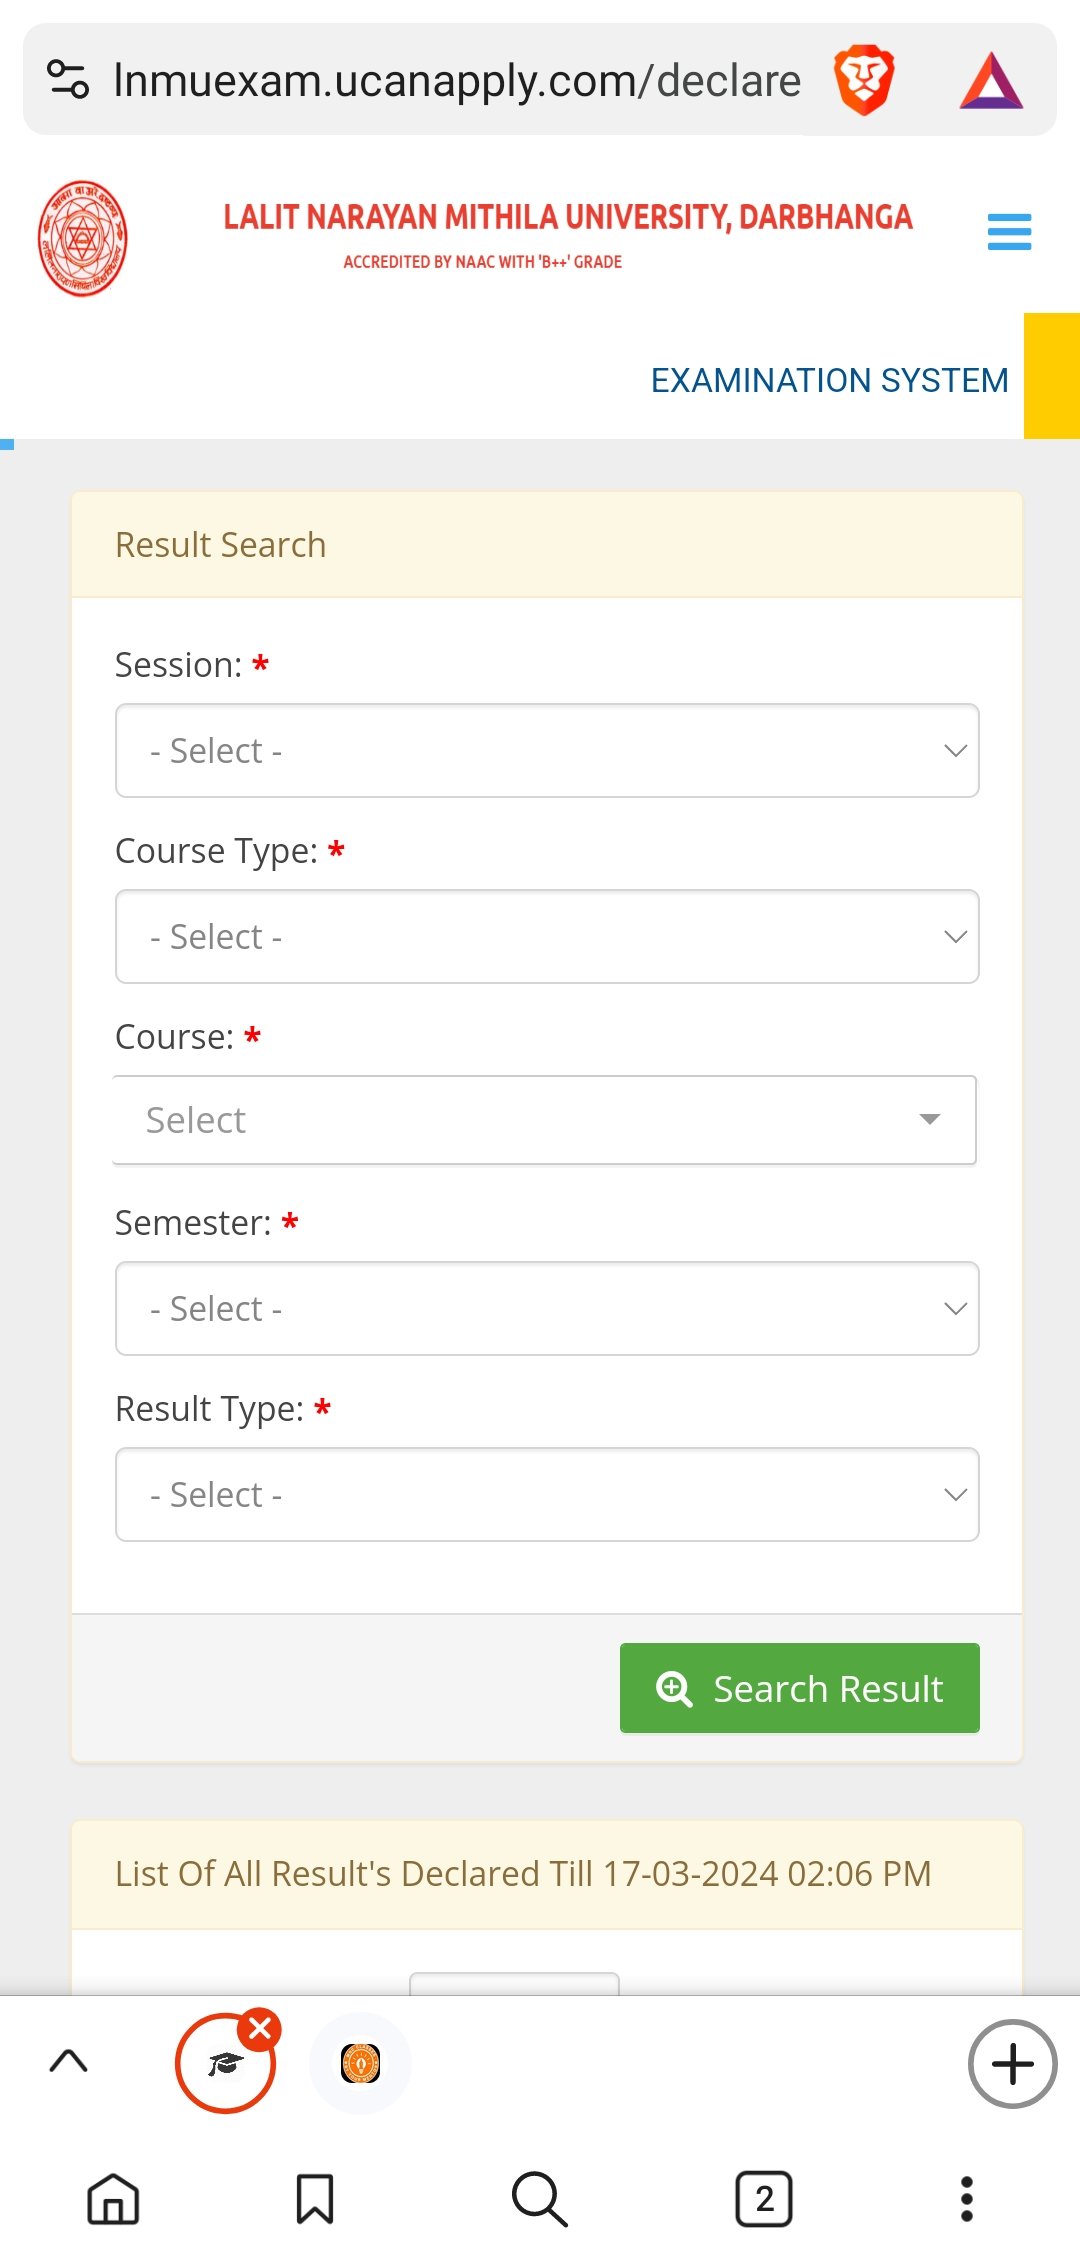The height and width of the screenshot is (2266, 1080).
Task: Close the graduation cap tab with red X
Action: point(260,2029)
